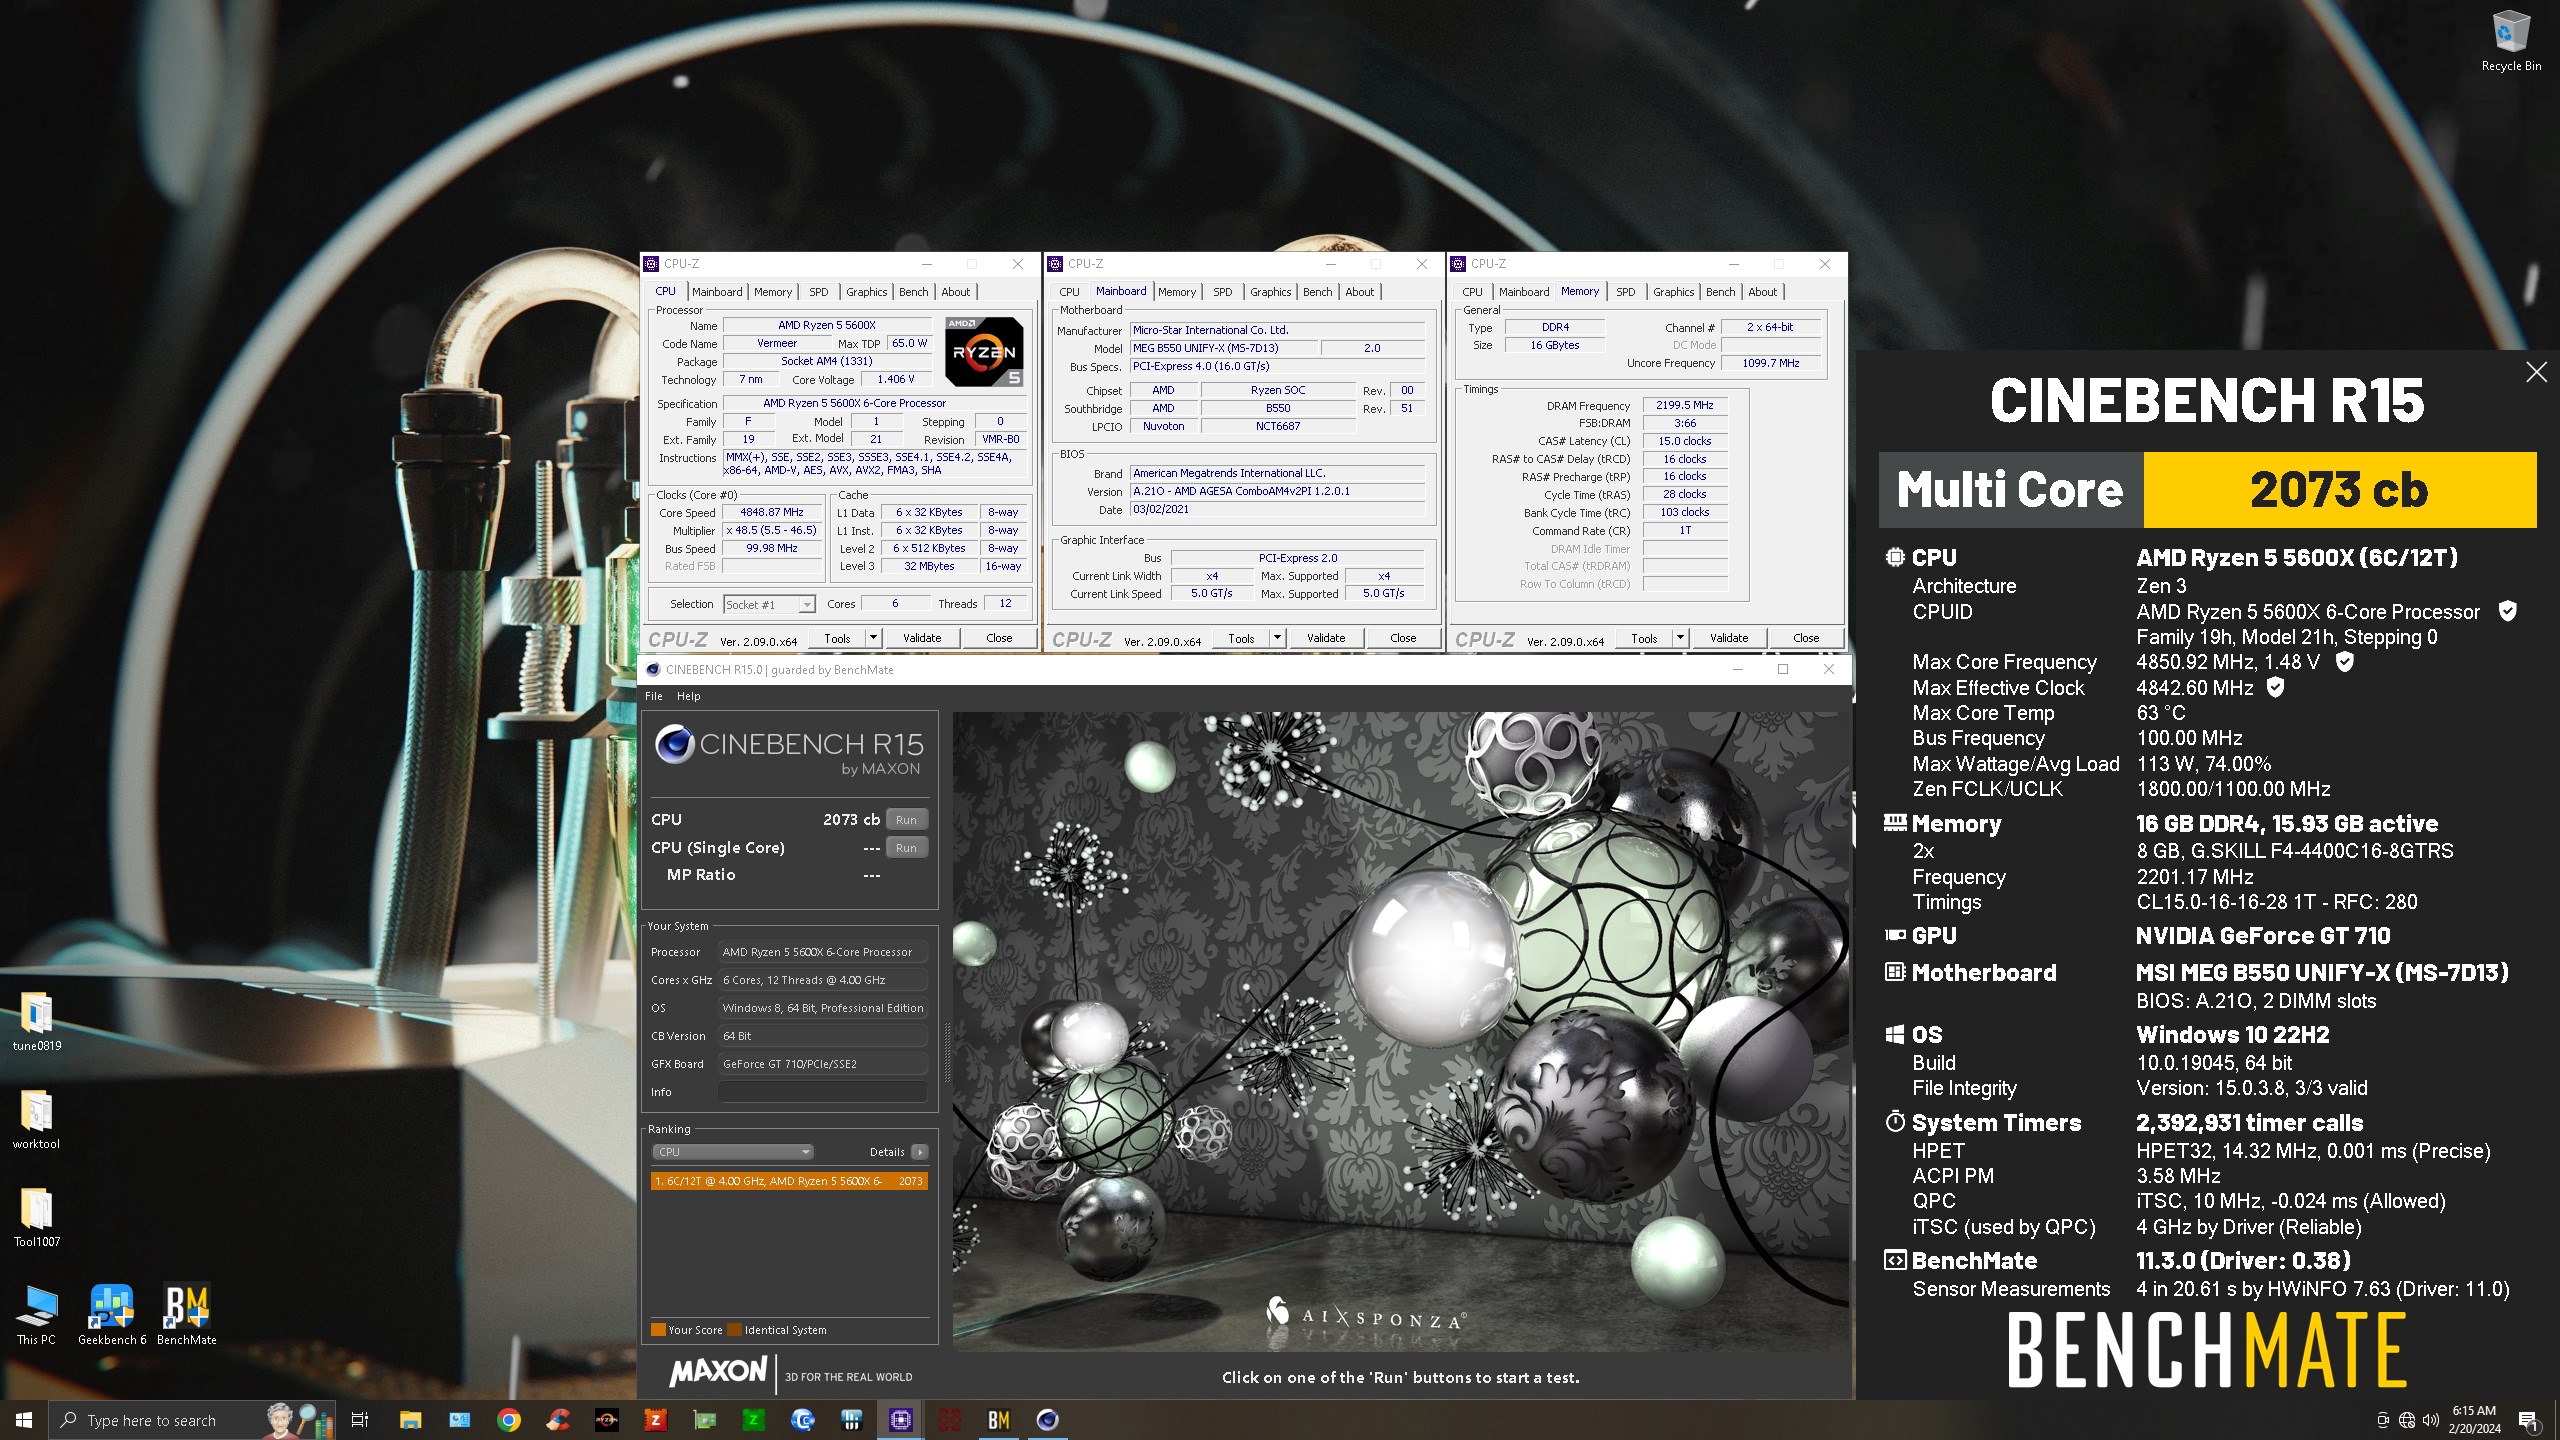This screenshot has height=1440, width=2560.
Task: Click the Ryzen 5 logo in CPU-Z
Action: pos(984,352)
